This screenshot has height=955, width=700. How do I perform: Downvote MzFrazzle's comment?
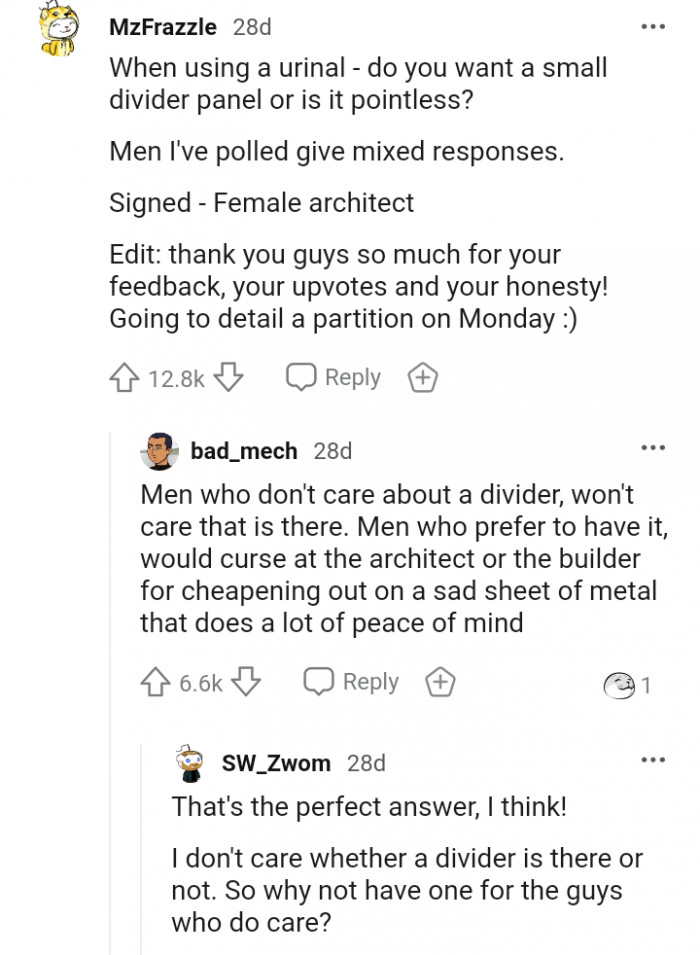pos(229,378)
